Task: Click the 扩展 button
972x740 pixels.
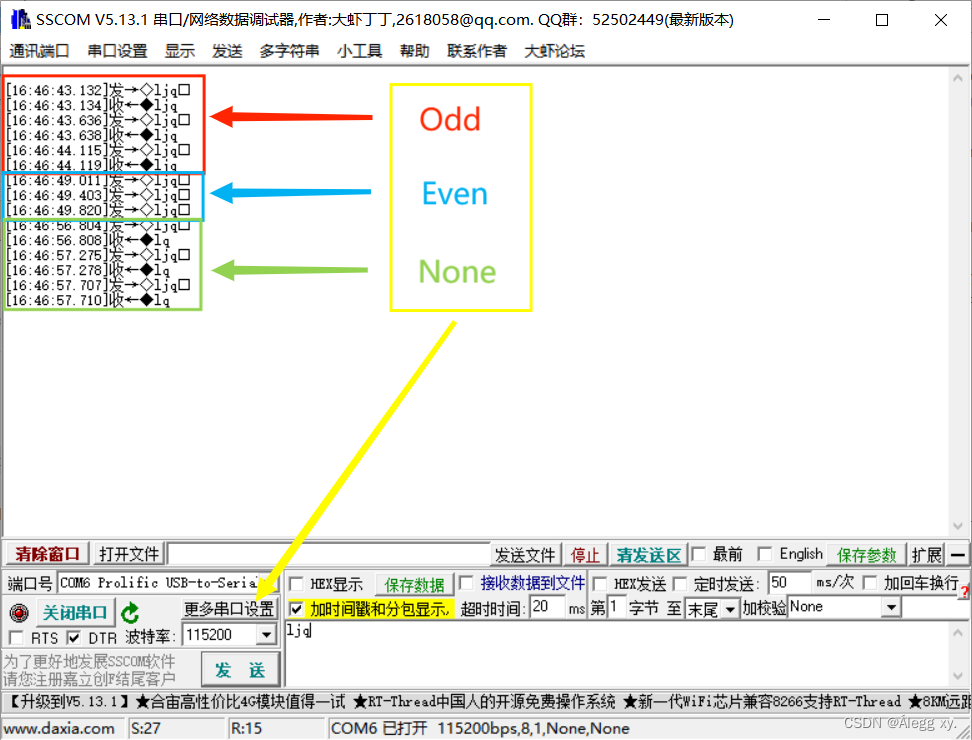Action: 927,555
